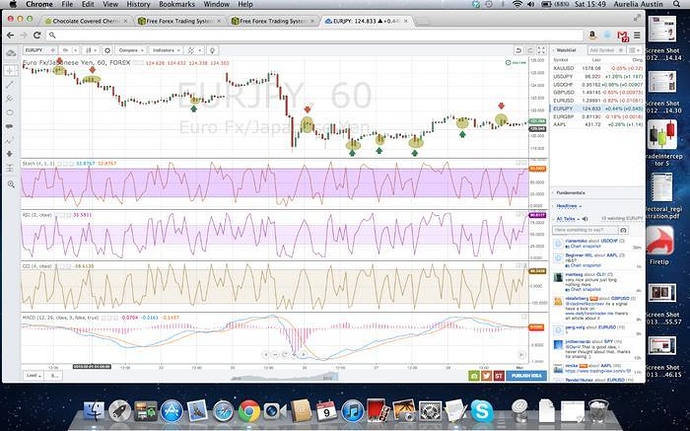Click the EURJPY symbol input box

[40, 50]
